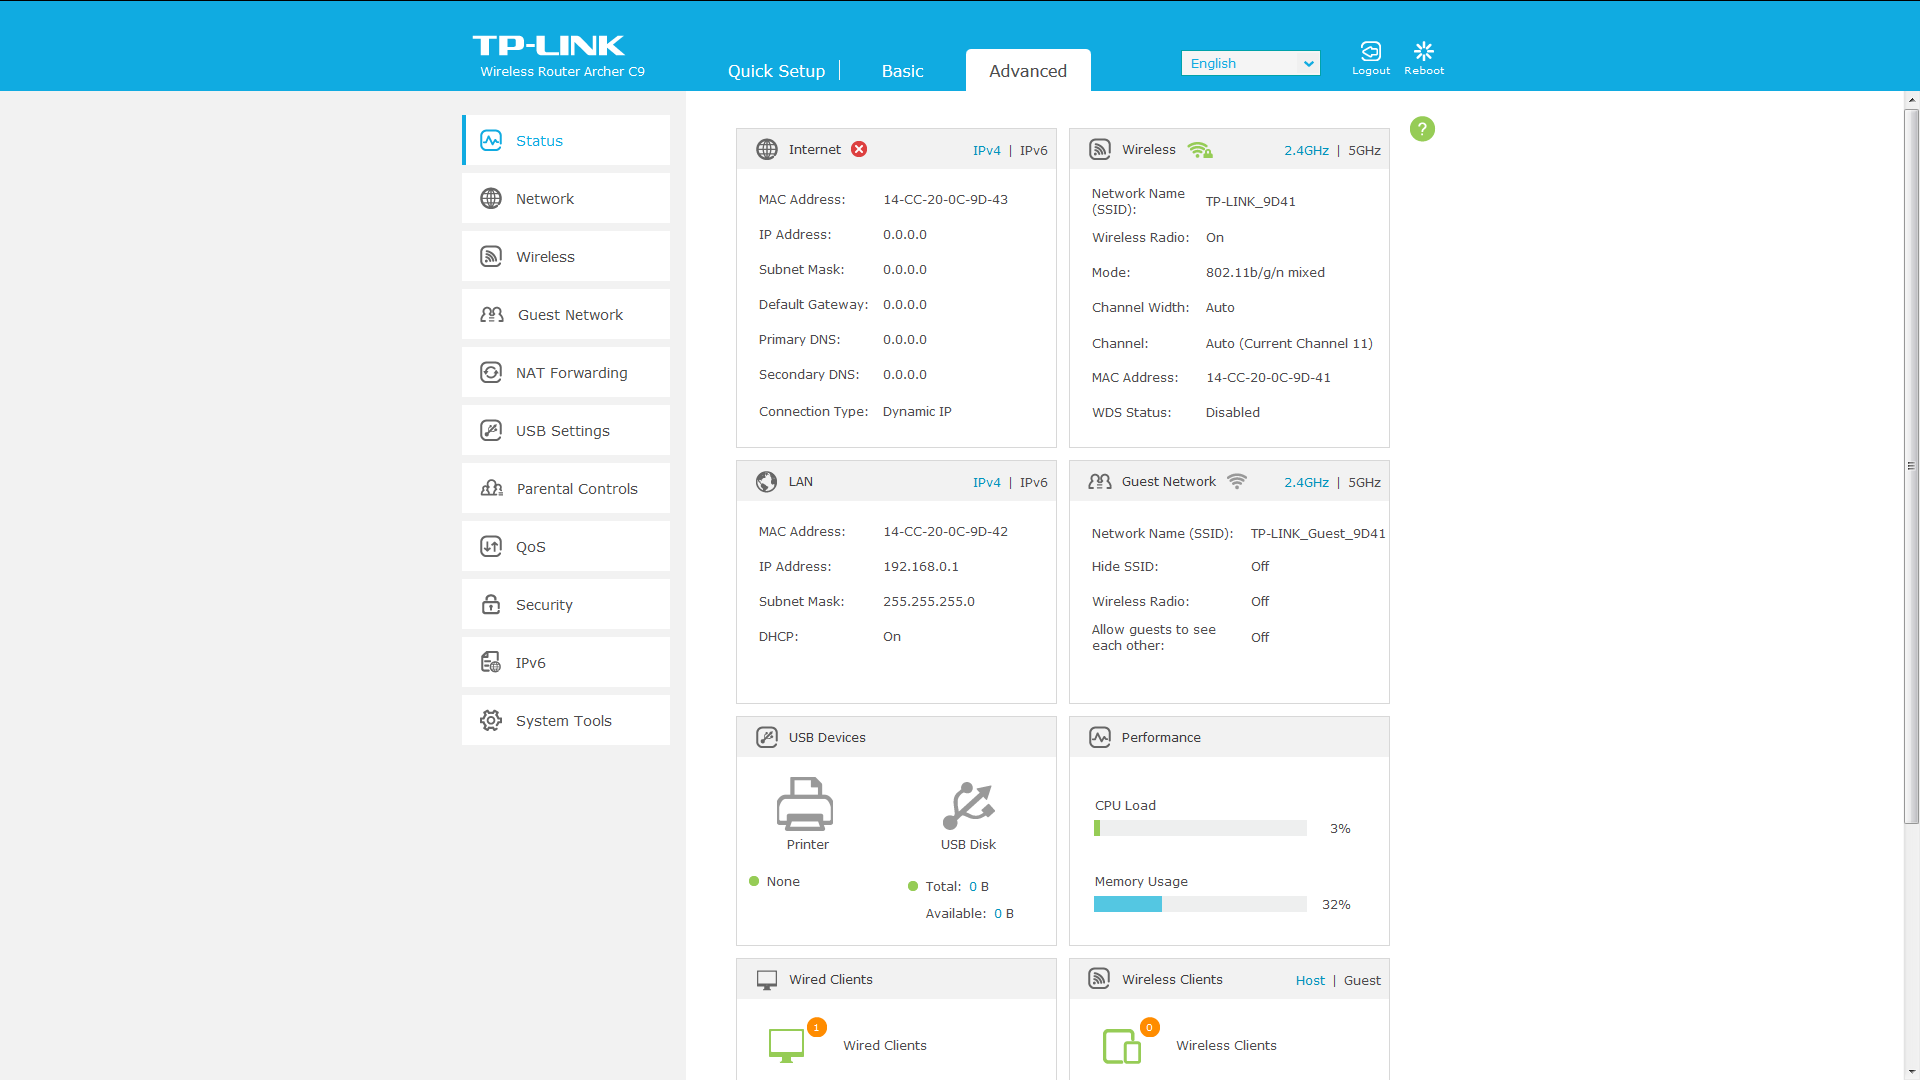
Task: Open the green help question mark
Action: click(1422, 129)
